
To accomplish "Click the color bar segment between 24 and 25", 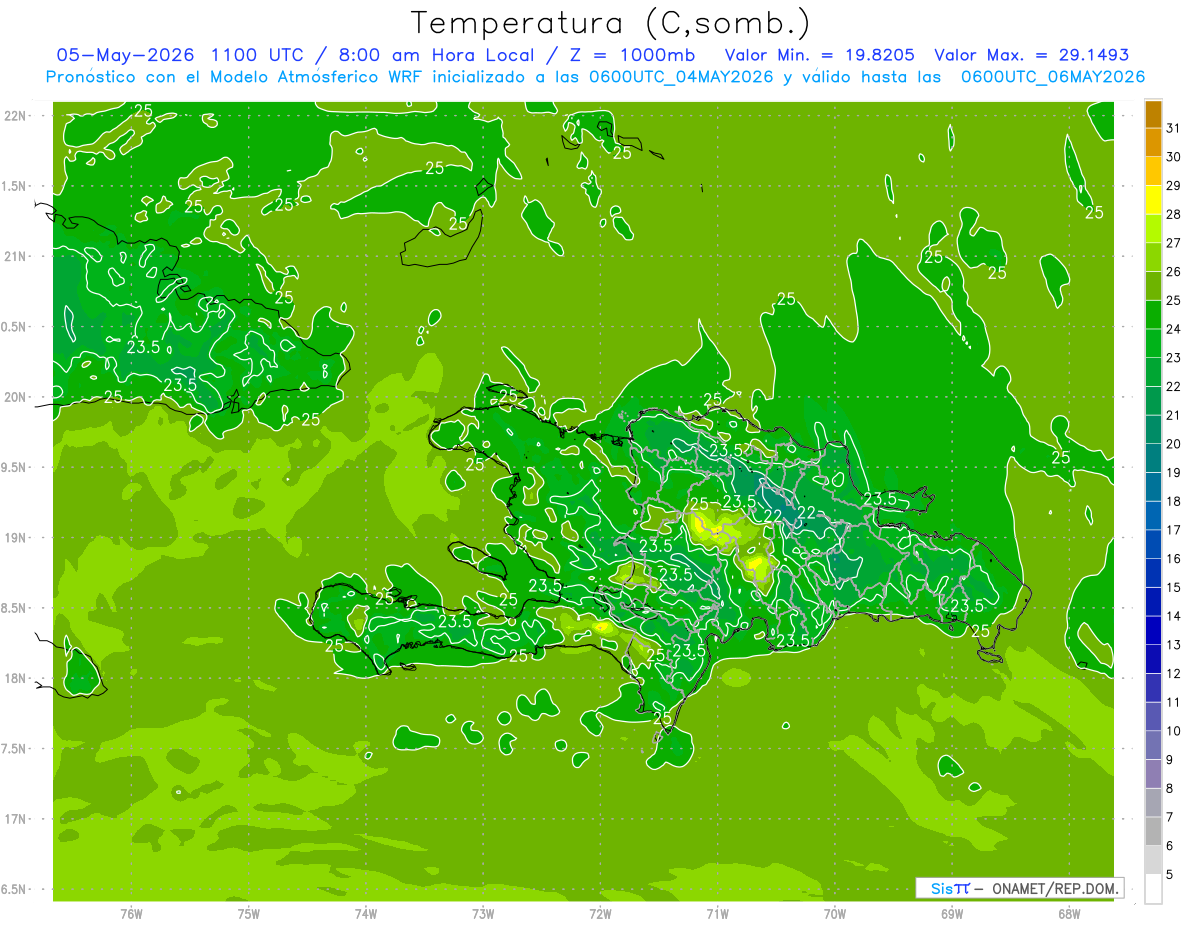I will (1153, 316).
